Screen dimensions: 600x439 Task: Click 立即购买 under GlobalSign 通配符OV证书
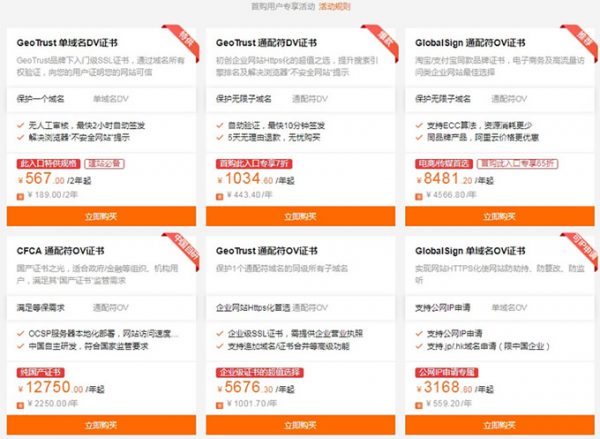(500, 216)
